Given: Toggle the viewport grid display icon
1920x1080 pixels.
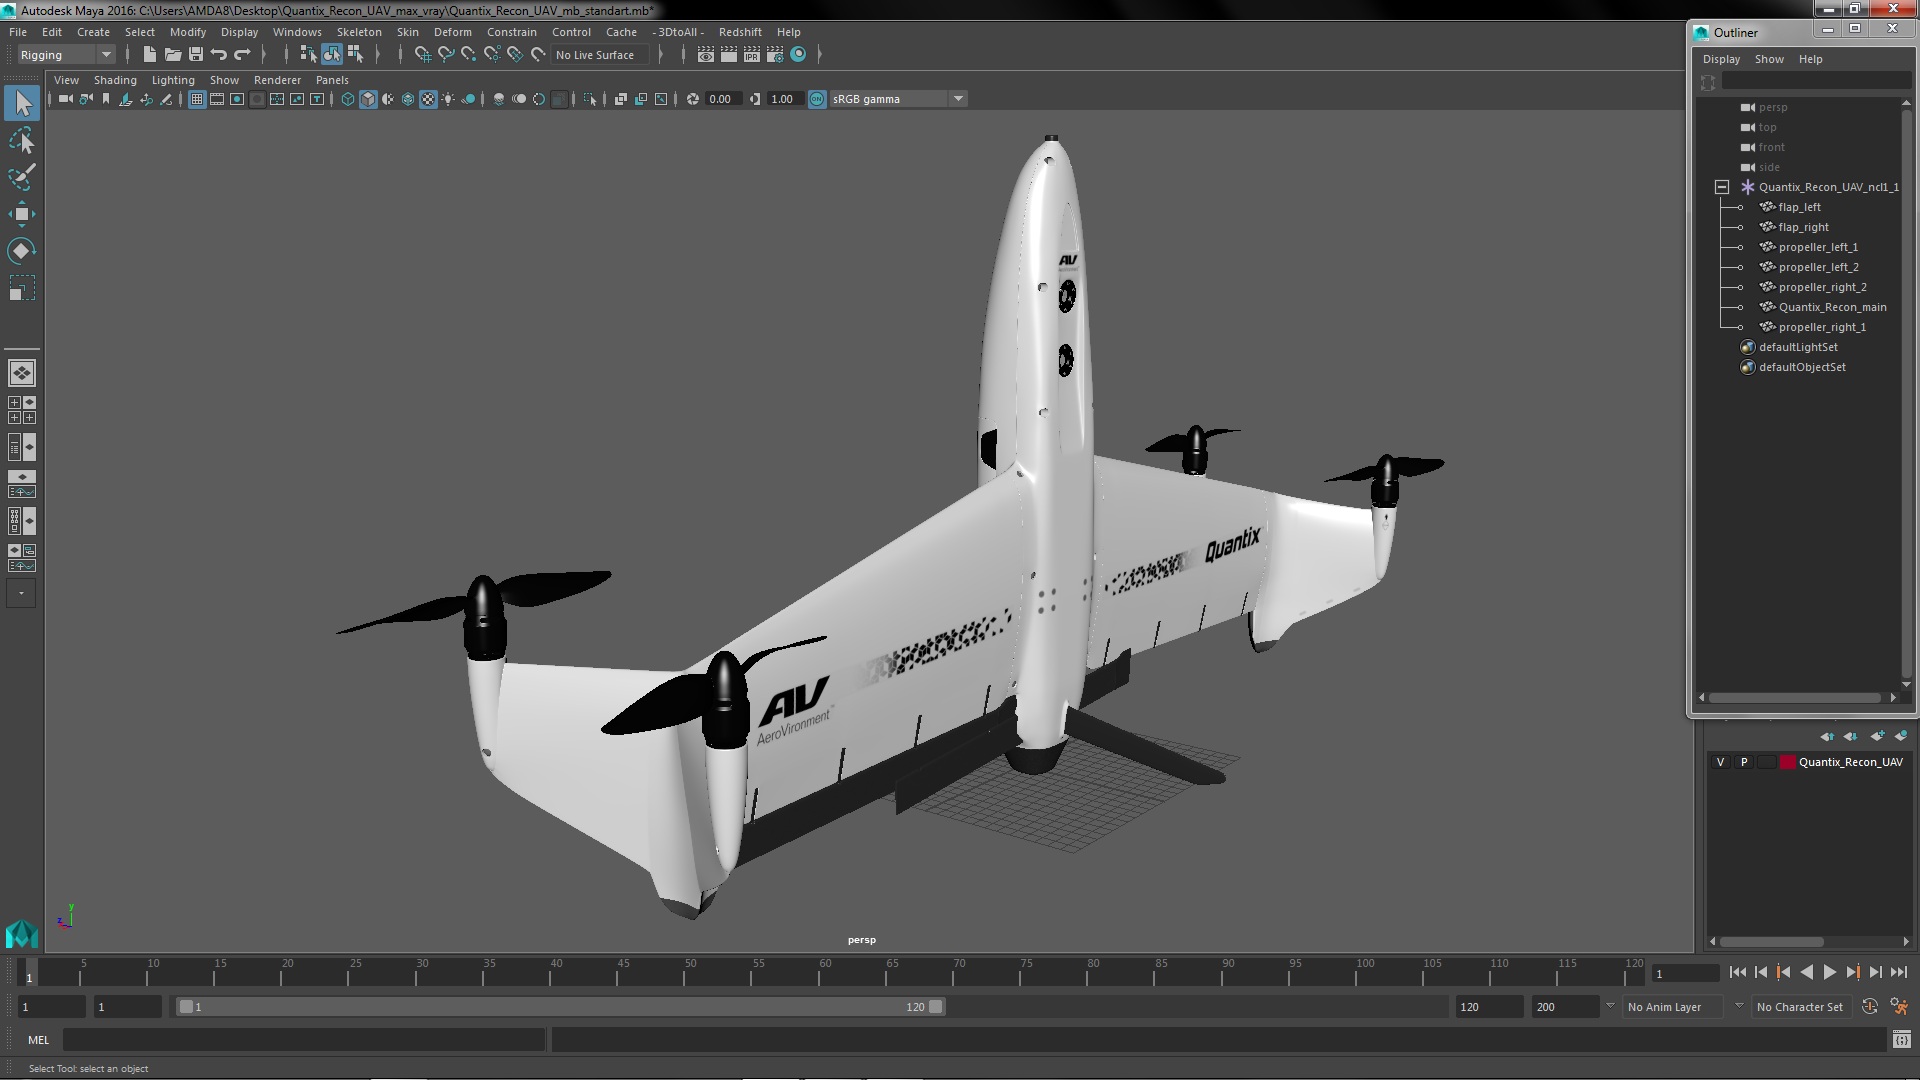Looking at the screenshot, I should click(x=197, y=99).
